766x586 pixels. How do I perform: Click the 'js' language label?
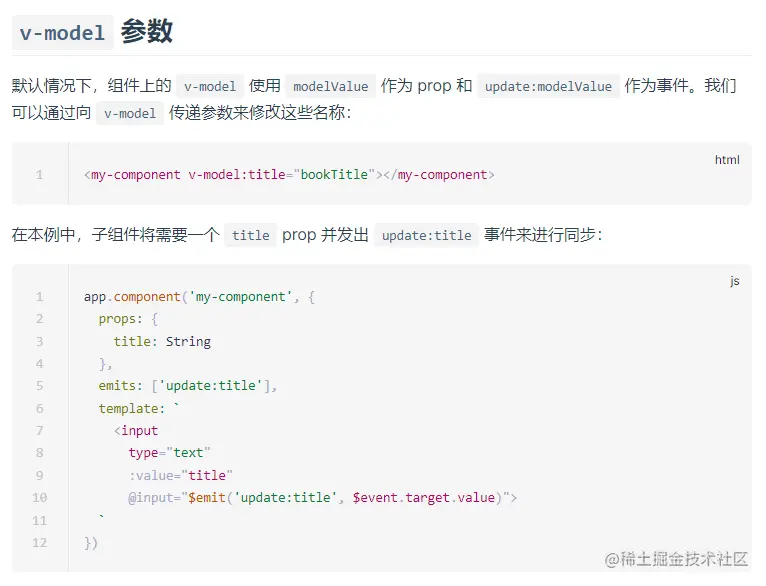pos(735,281)
